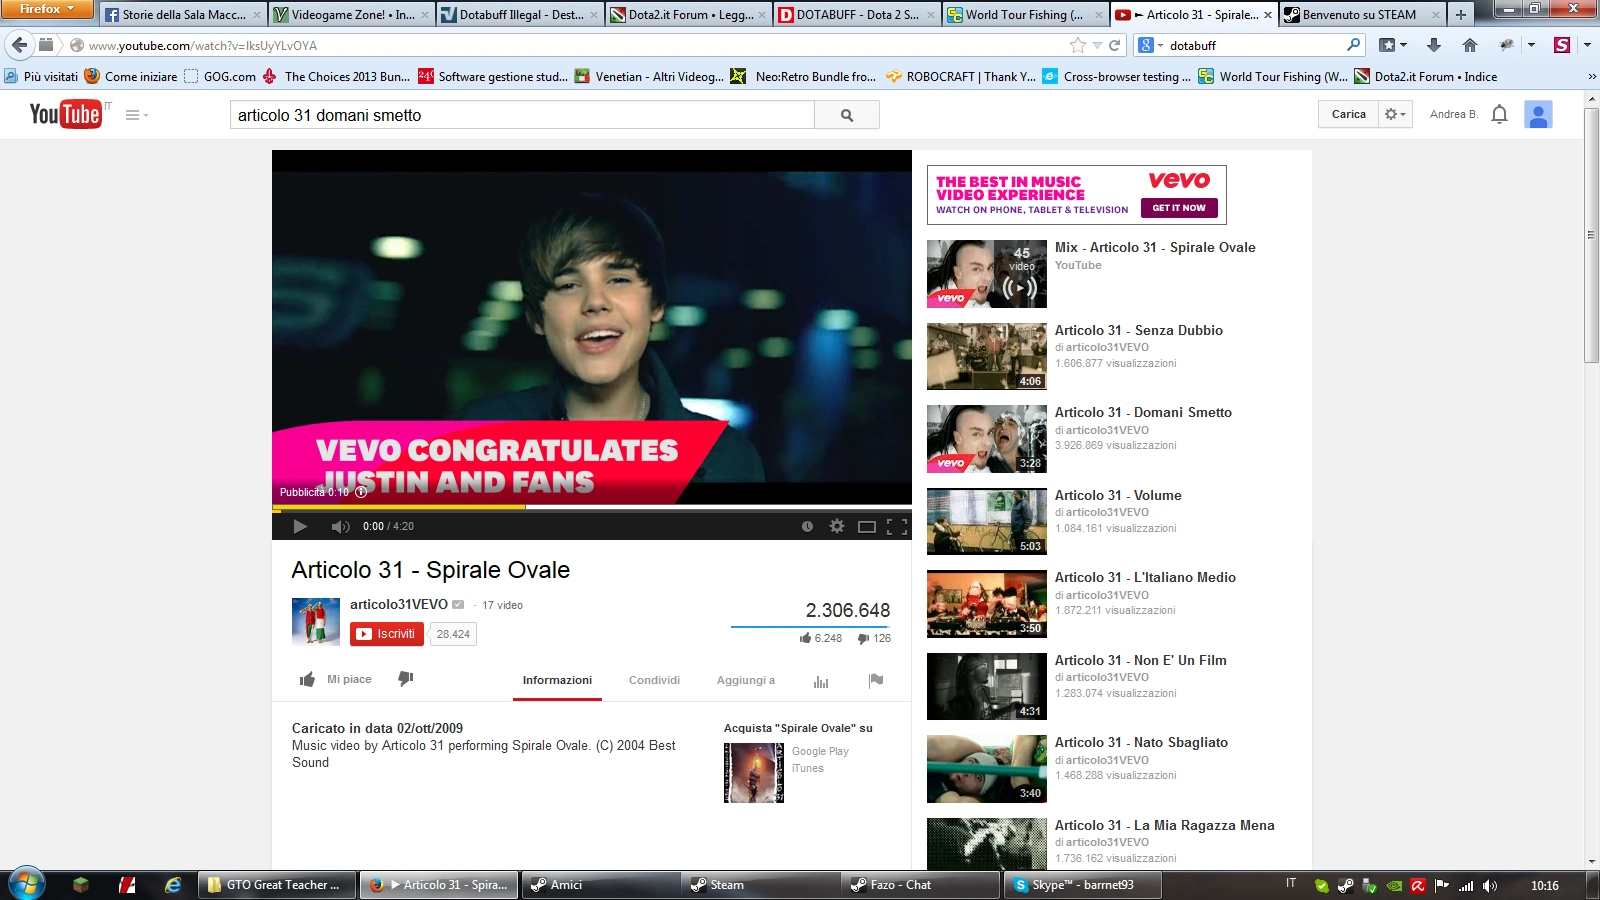The width and height of the screenshot is (1600, 900).
Task: Open the Google Play purchase link
Action: click(820, 751)
